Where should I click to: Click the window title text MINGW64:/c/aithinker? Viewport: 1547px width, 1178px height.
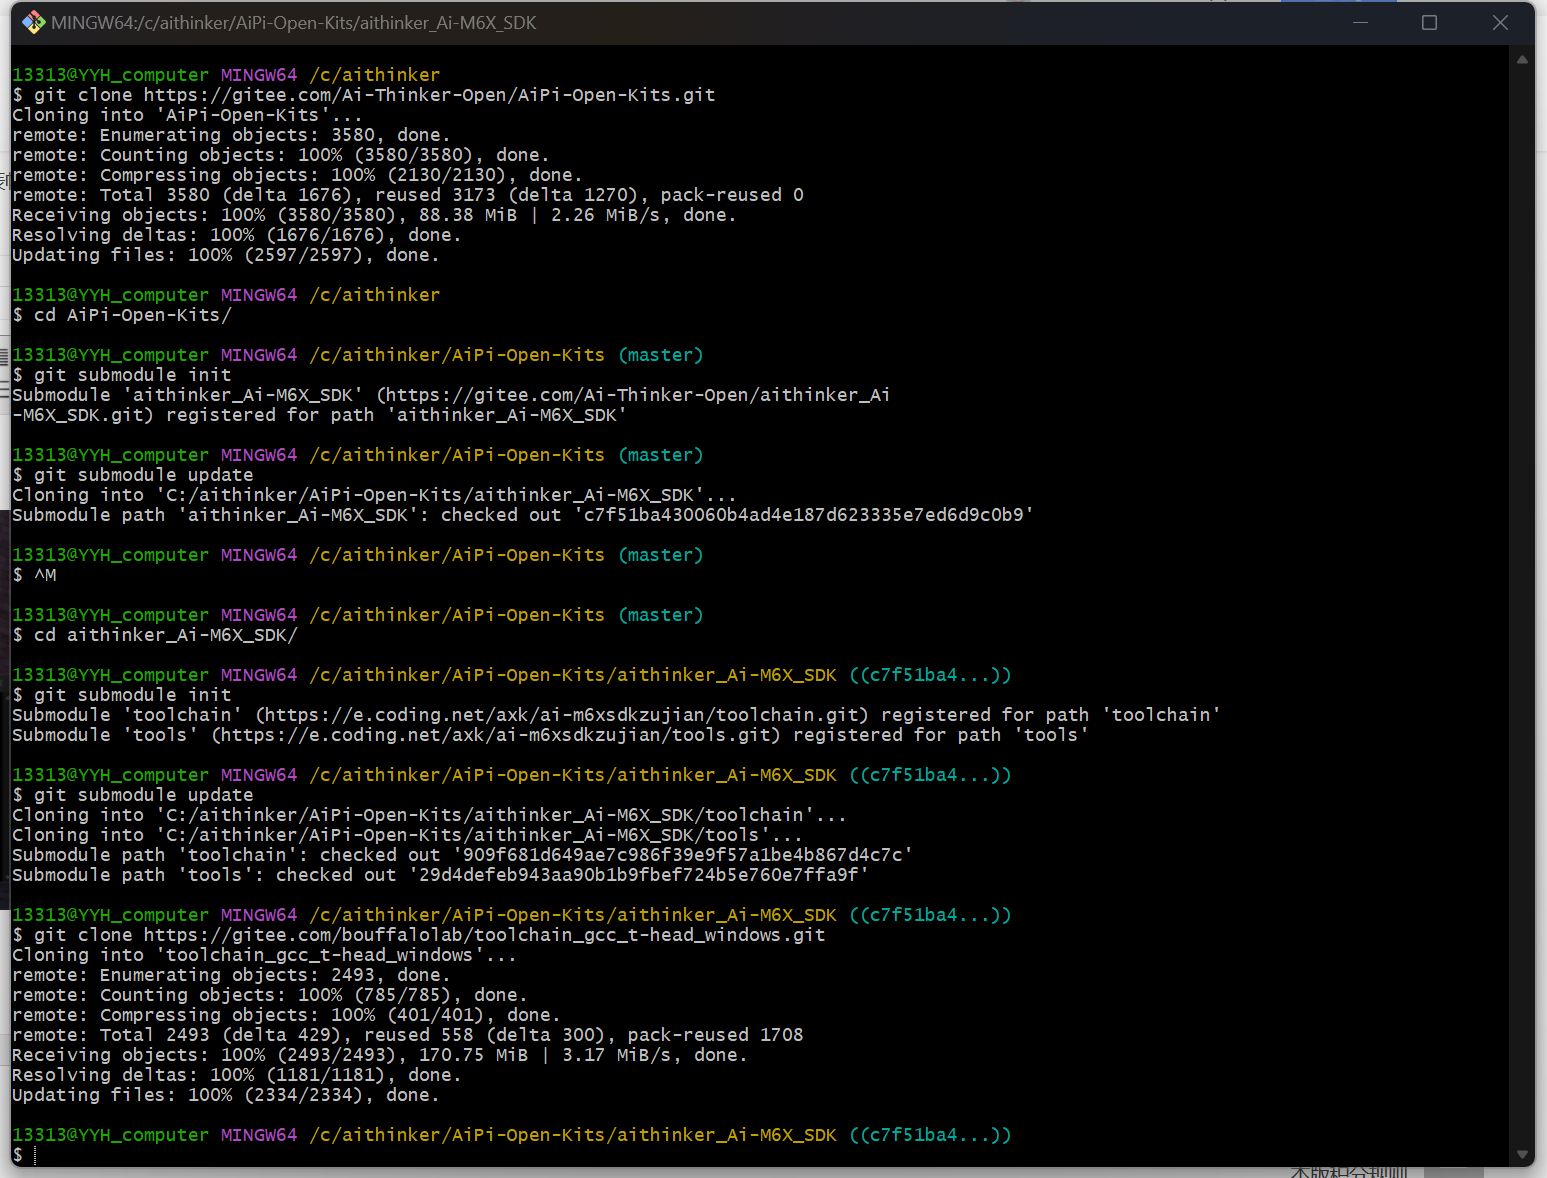point(294,22)
